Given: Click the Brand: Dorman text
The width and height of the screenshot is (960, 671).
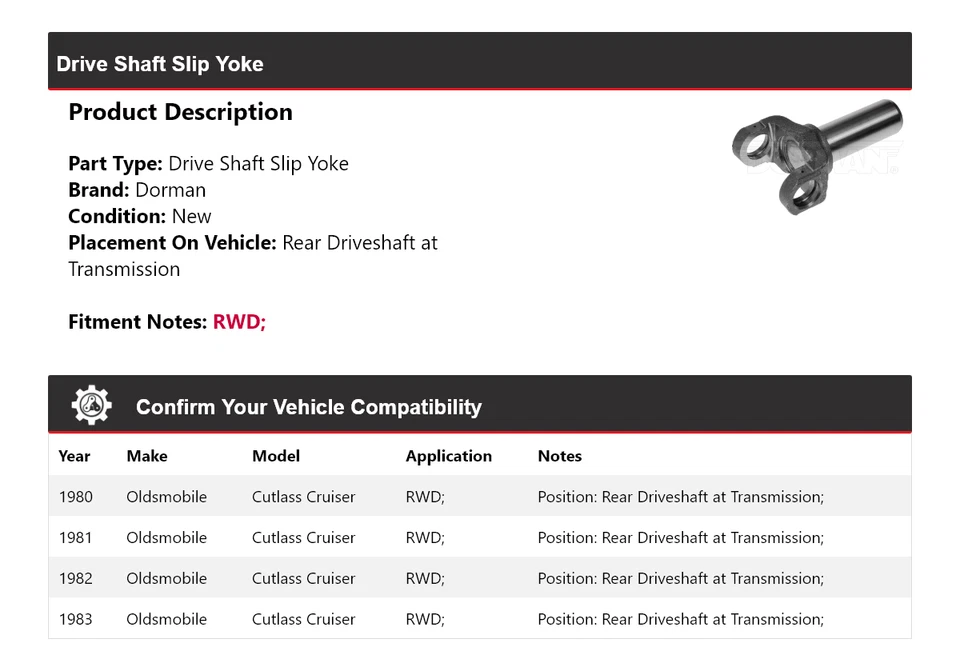Looking at the screenshot, I should point(137,190).
